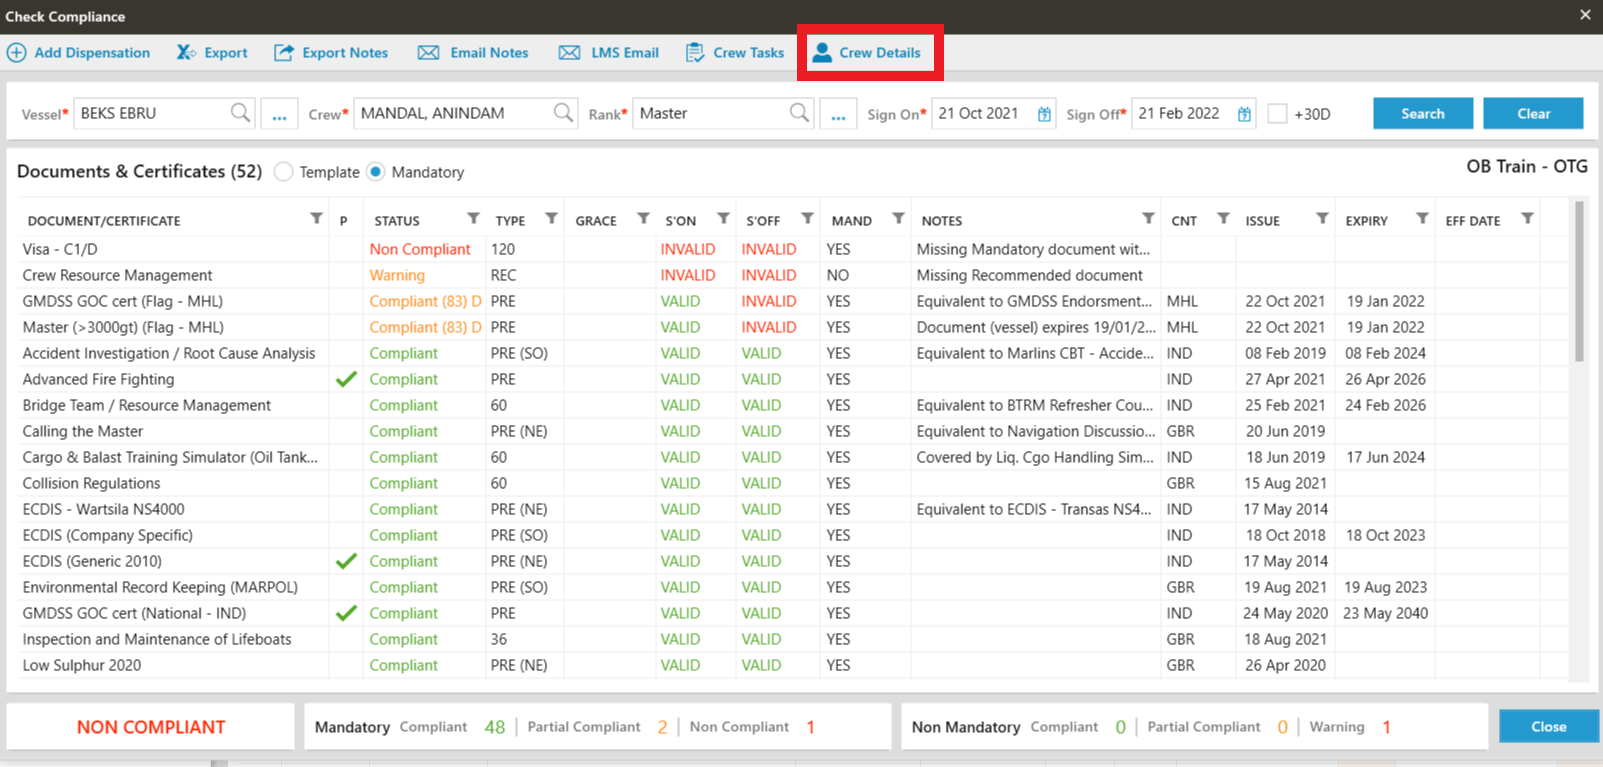This screenshot has width=1603, height=767.
Task: Click the Search button
Action: [x=1423, y=114]
